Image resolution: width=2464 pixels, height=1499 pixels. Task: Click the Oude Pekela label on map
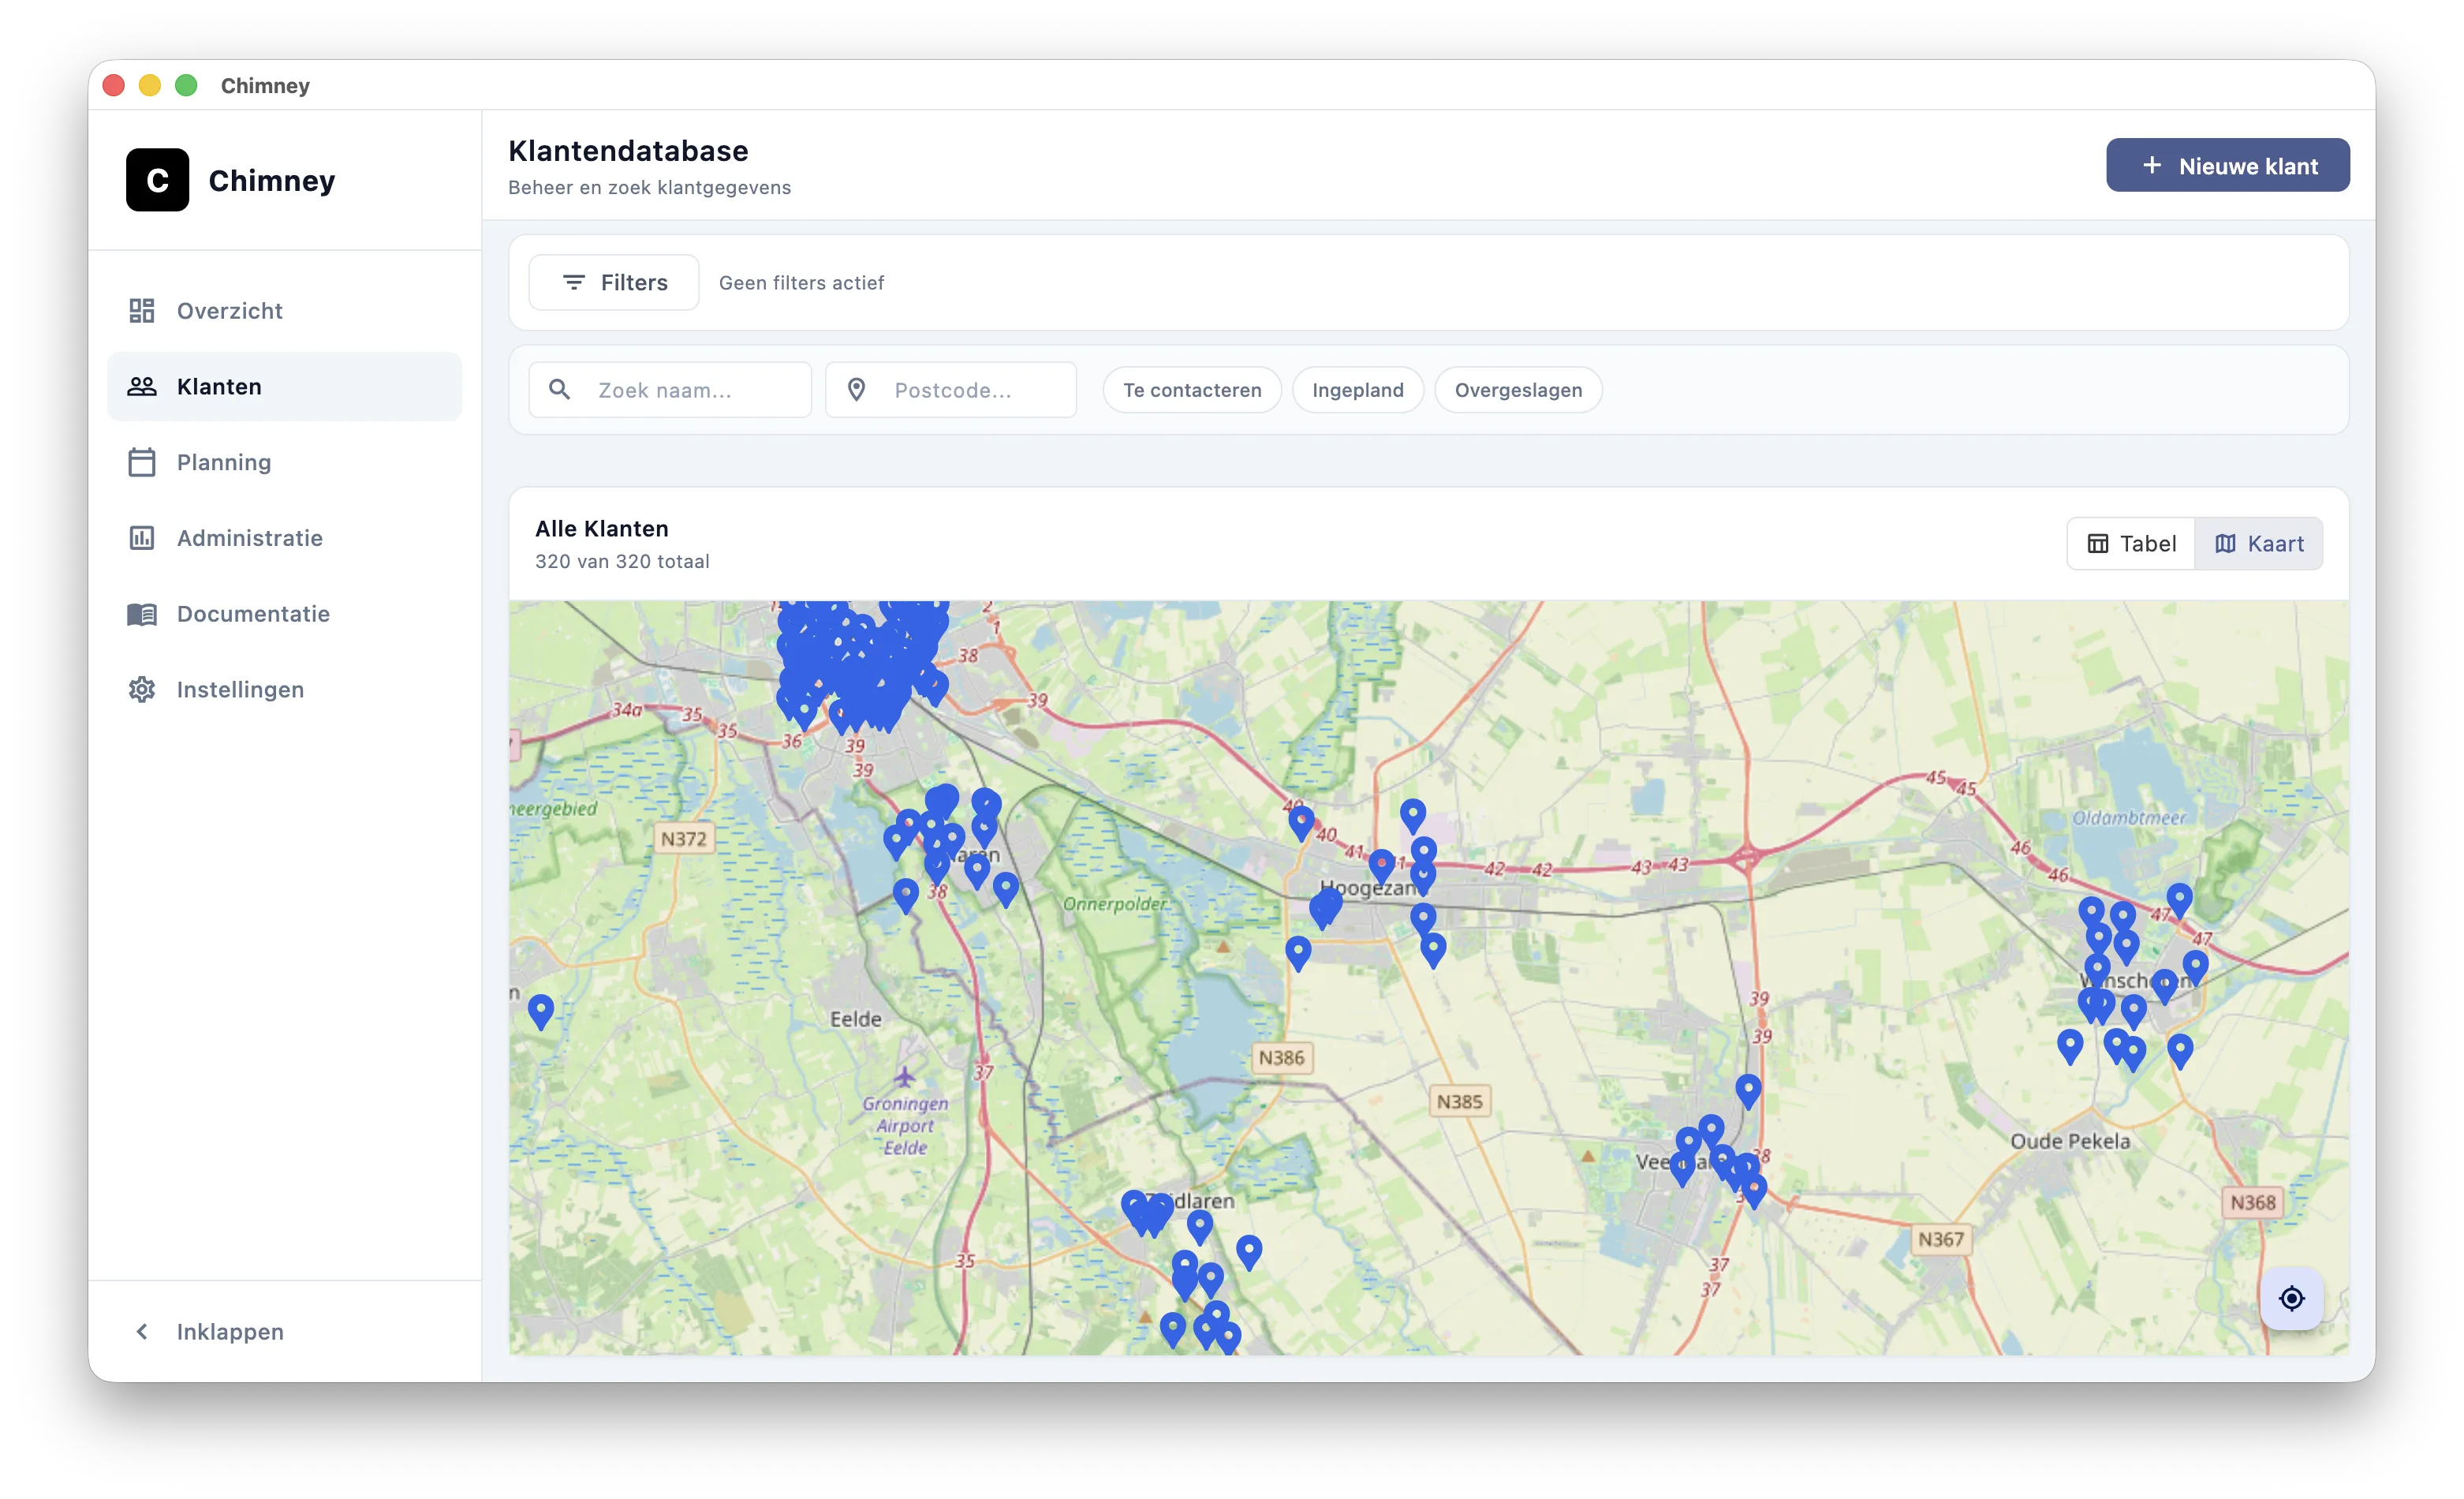pyautogui.click(x=2070, y=1141)
